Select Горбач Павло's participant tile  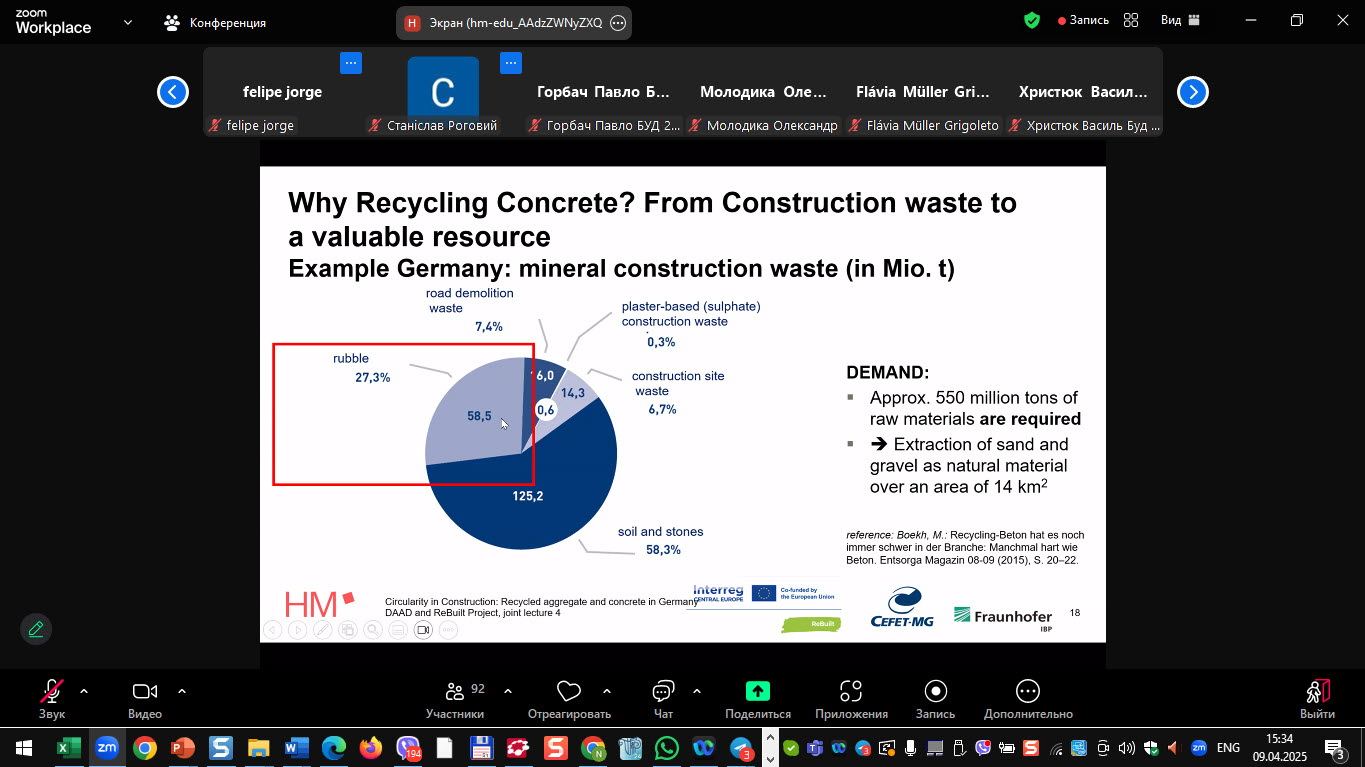603,92
